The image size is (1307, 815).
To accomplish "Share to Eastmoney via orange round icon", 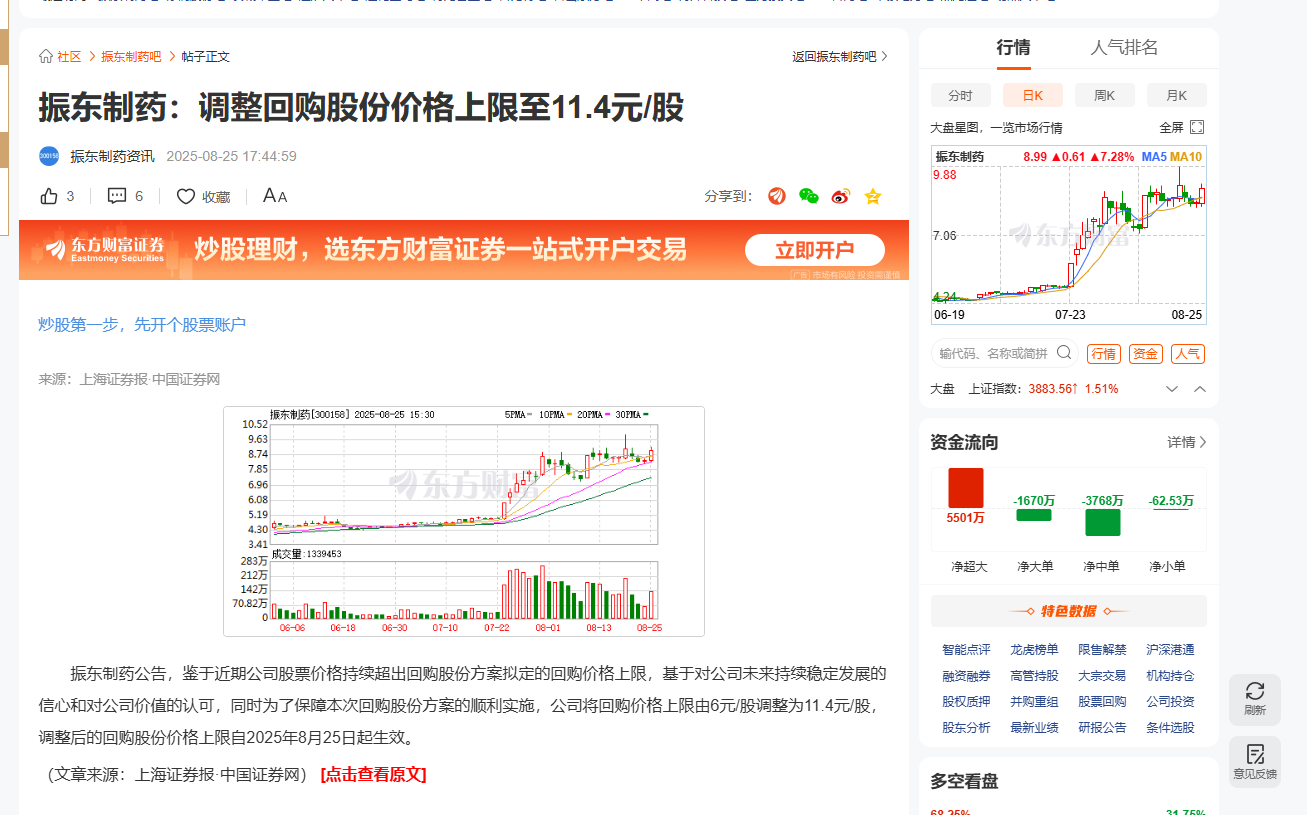I will click(777, 196).
